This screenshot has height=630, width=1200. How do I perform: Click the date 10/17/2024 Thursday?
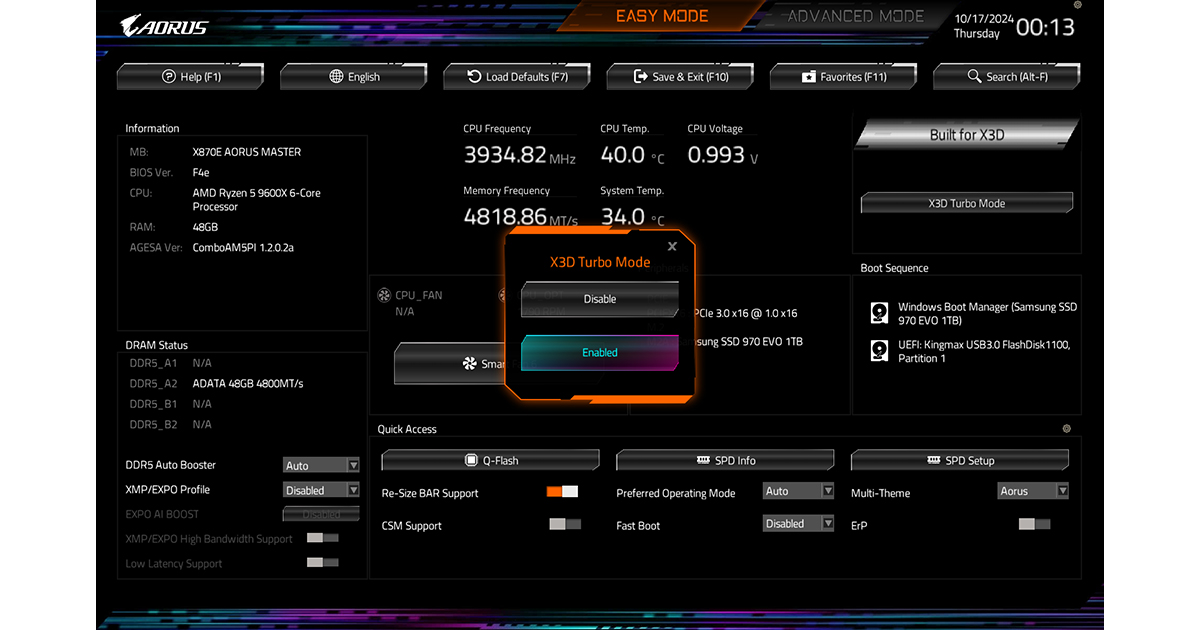point(982,26)
